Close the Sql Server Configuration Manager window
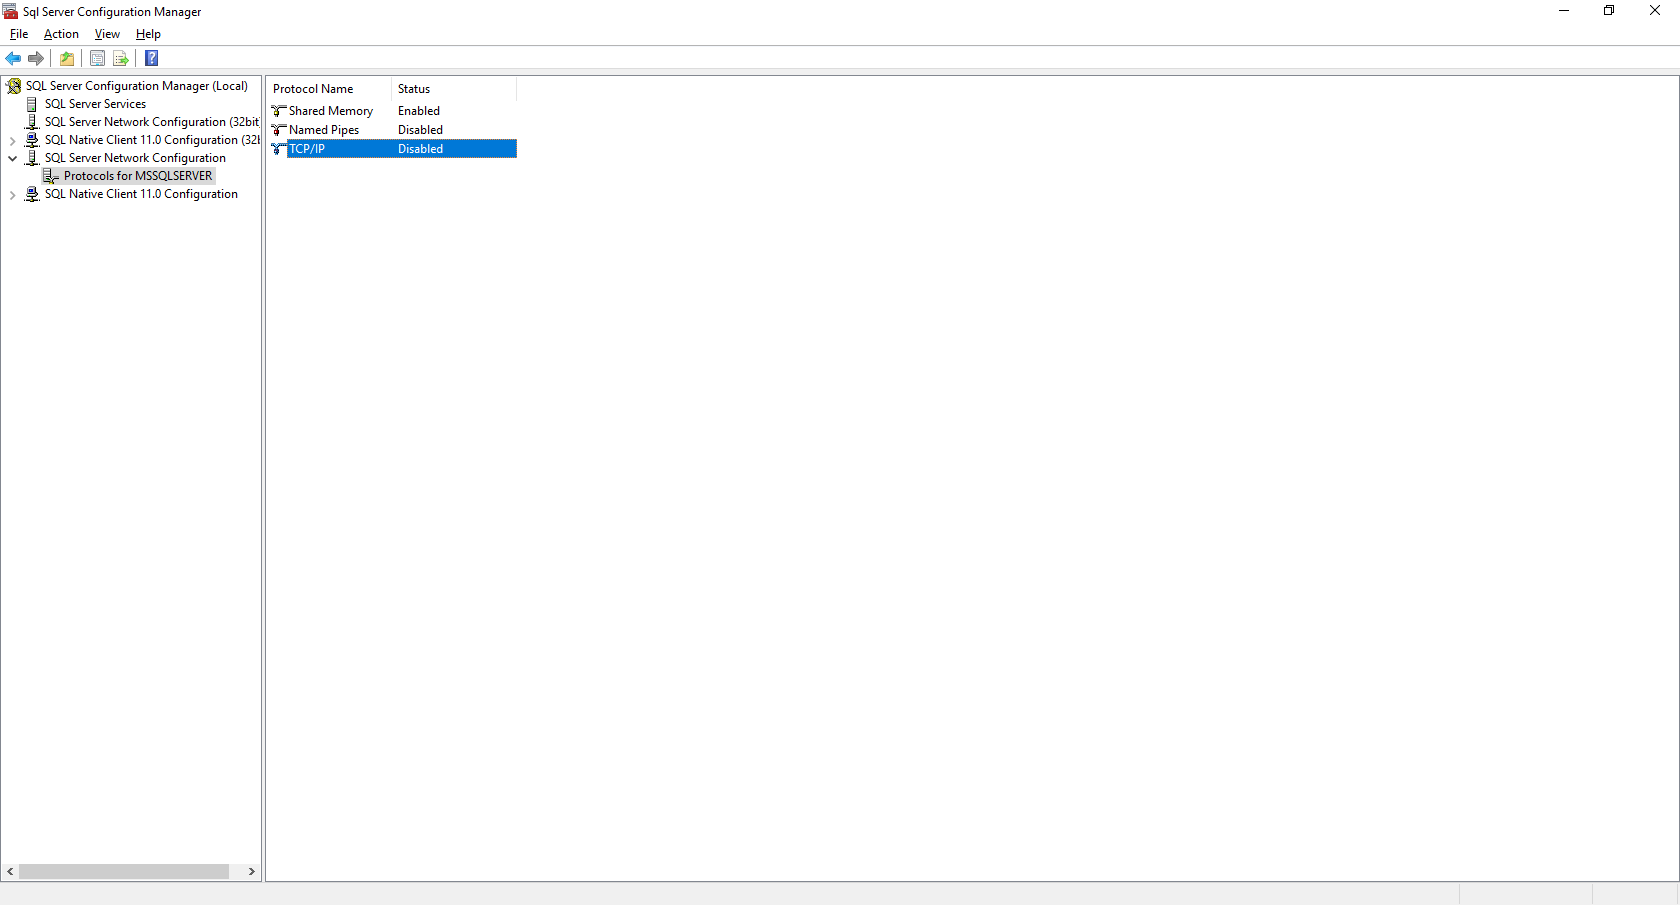Image resolution: width=1680 pixels, height=905 pixels. (x=1655, y=11)
